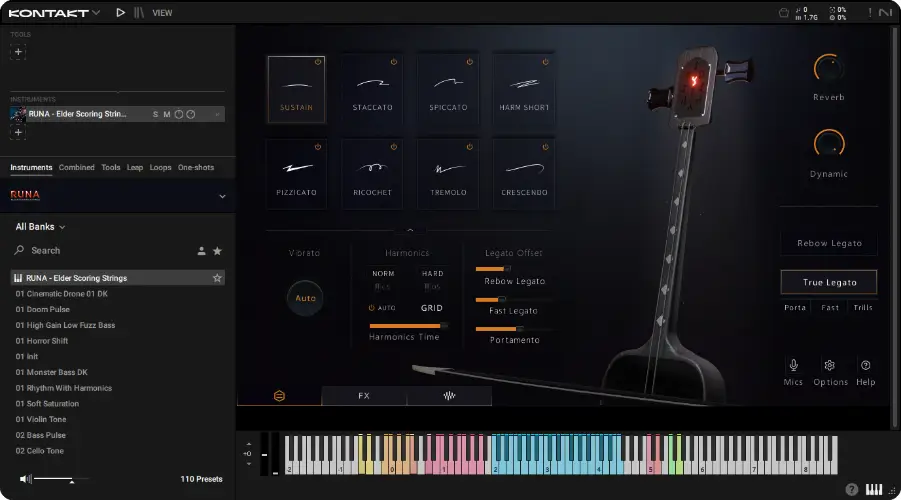
Task: Toggle power on the Harm Short articulation
Action: 545,62
